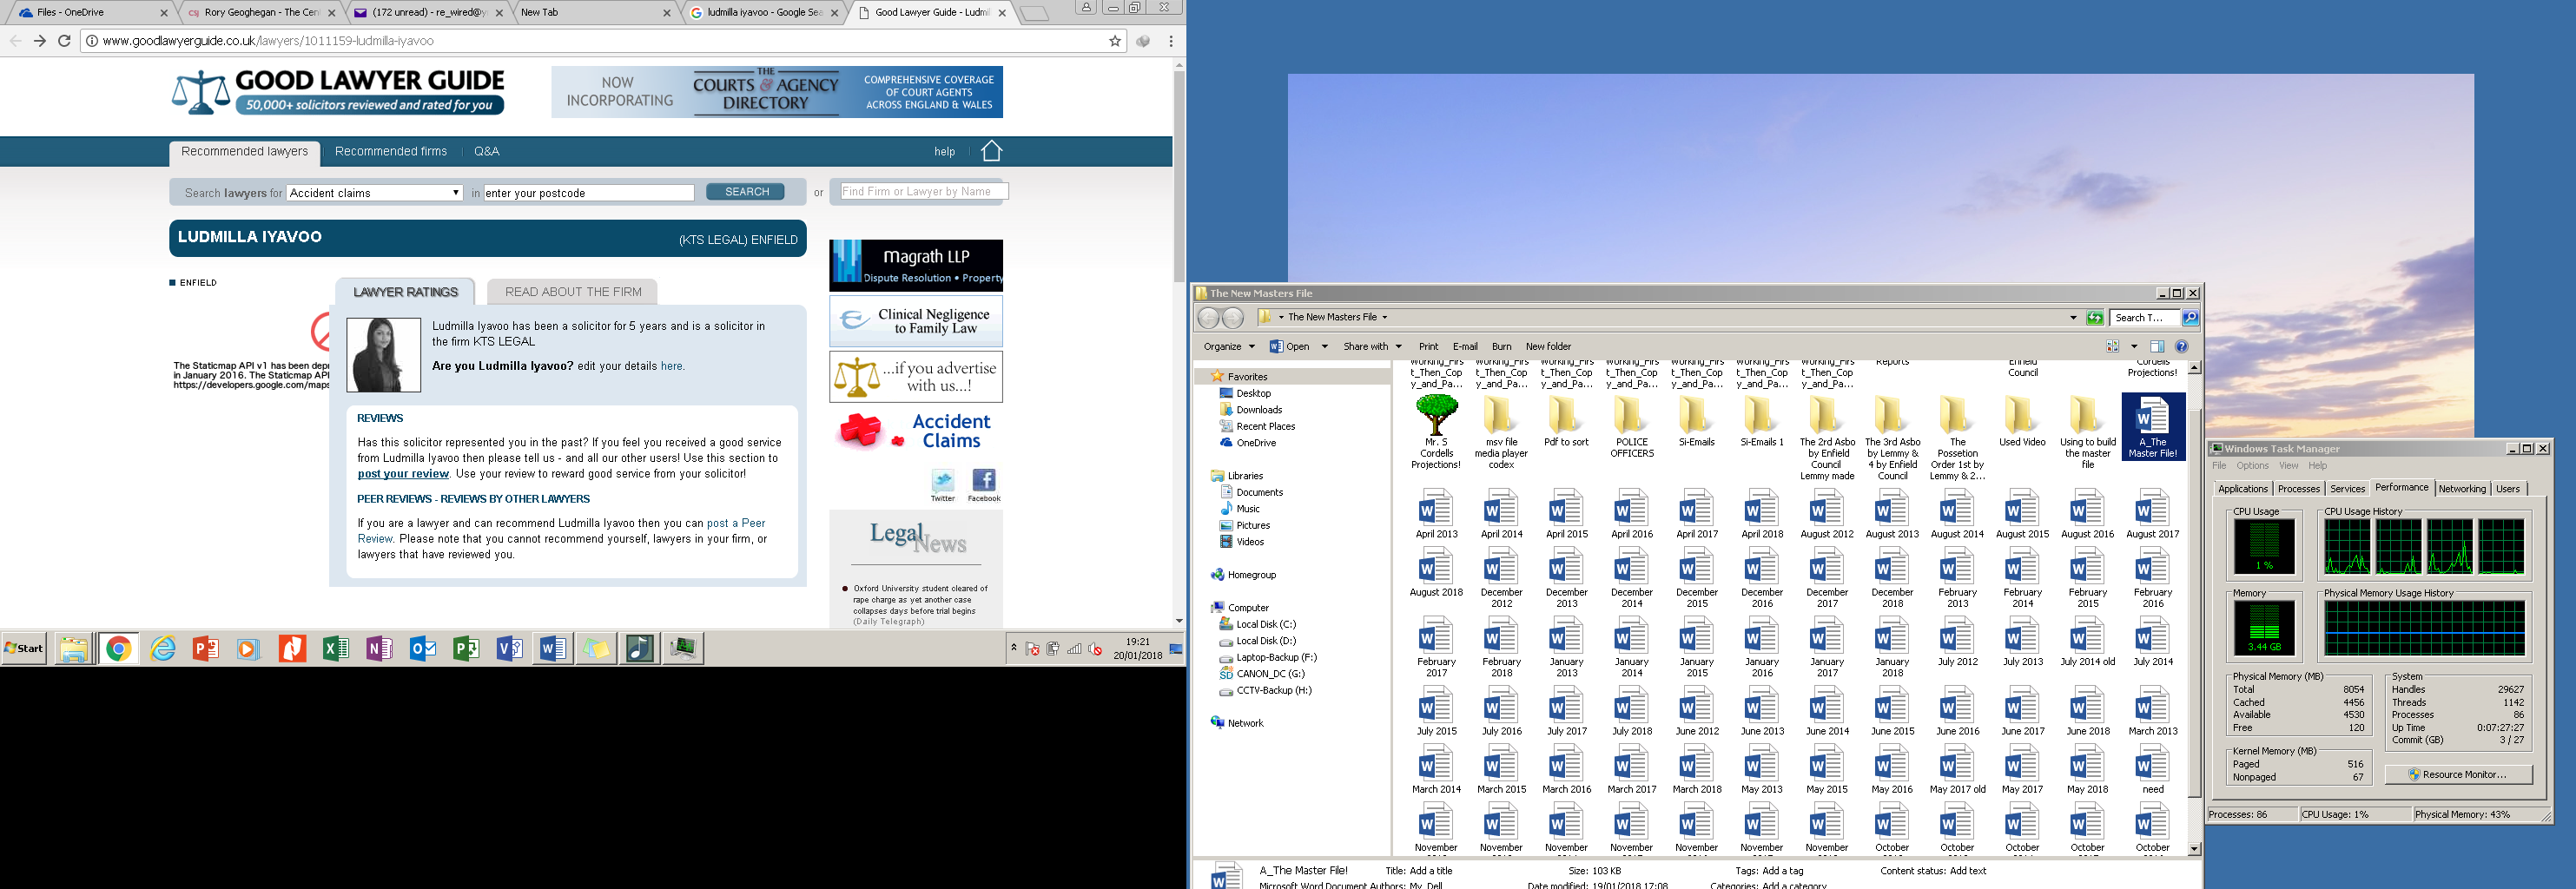The image size is (2576, 889).
Task: Open the Accident claims category dropdown
Action: pos(374,193)
